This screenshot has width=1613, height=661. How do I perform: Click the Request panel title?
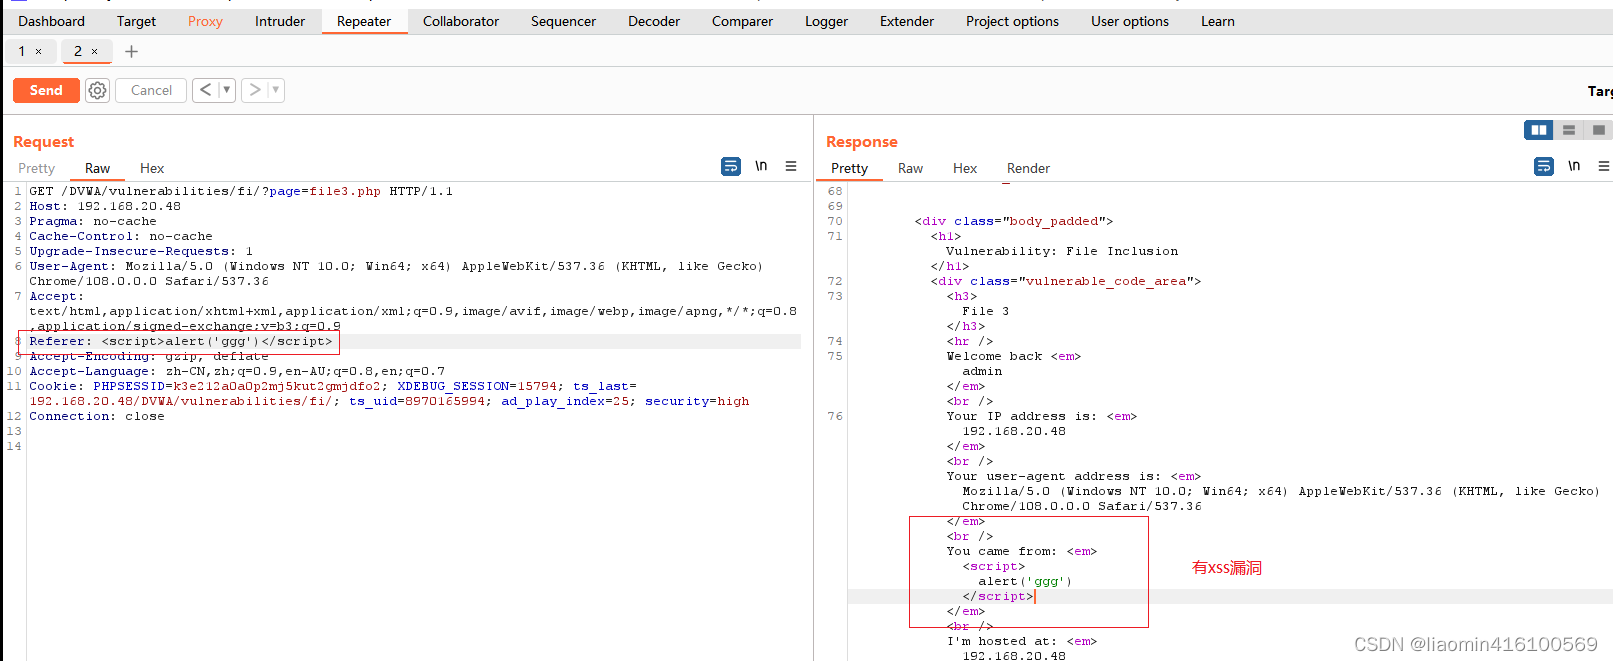click(x=44, y=142)
